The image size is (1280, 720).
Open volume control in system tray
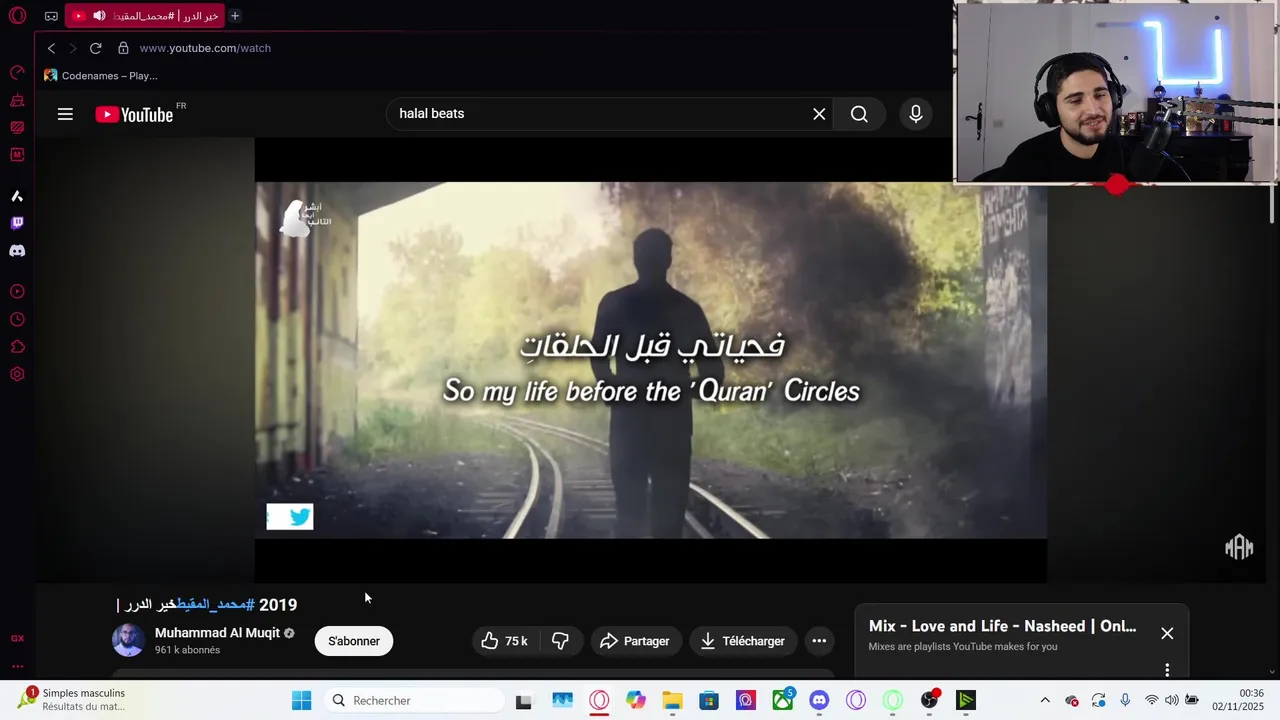point(1172,700)
